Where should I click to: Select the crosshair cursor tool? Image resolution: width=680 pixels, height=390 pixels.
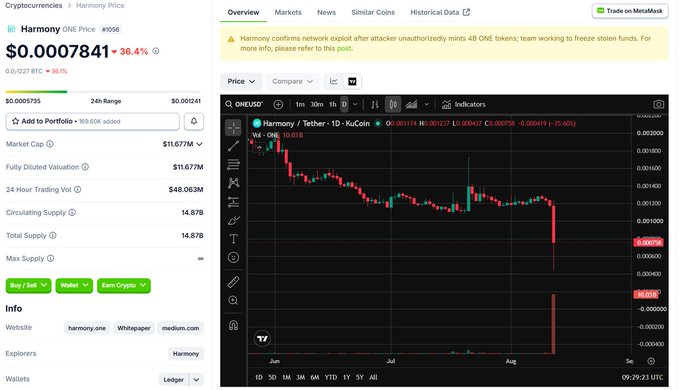(x=233, y=128)
